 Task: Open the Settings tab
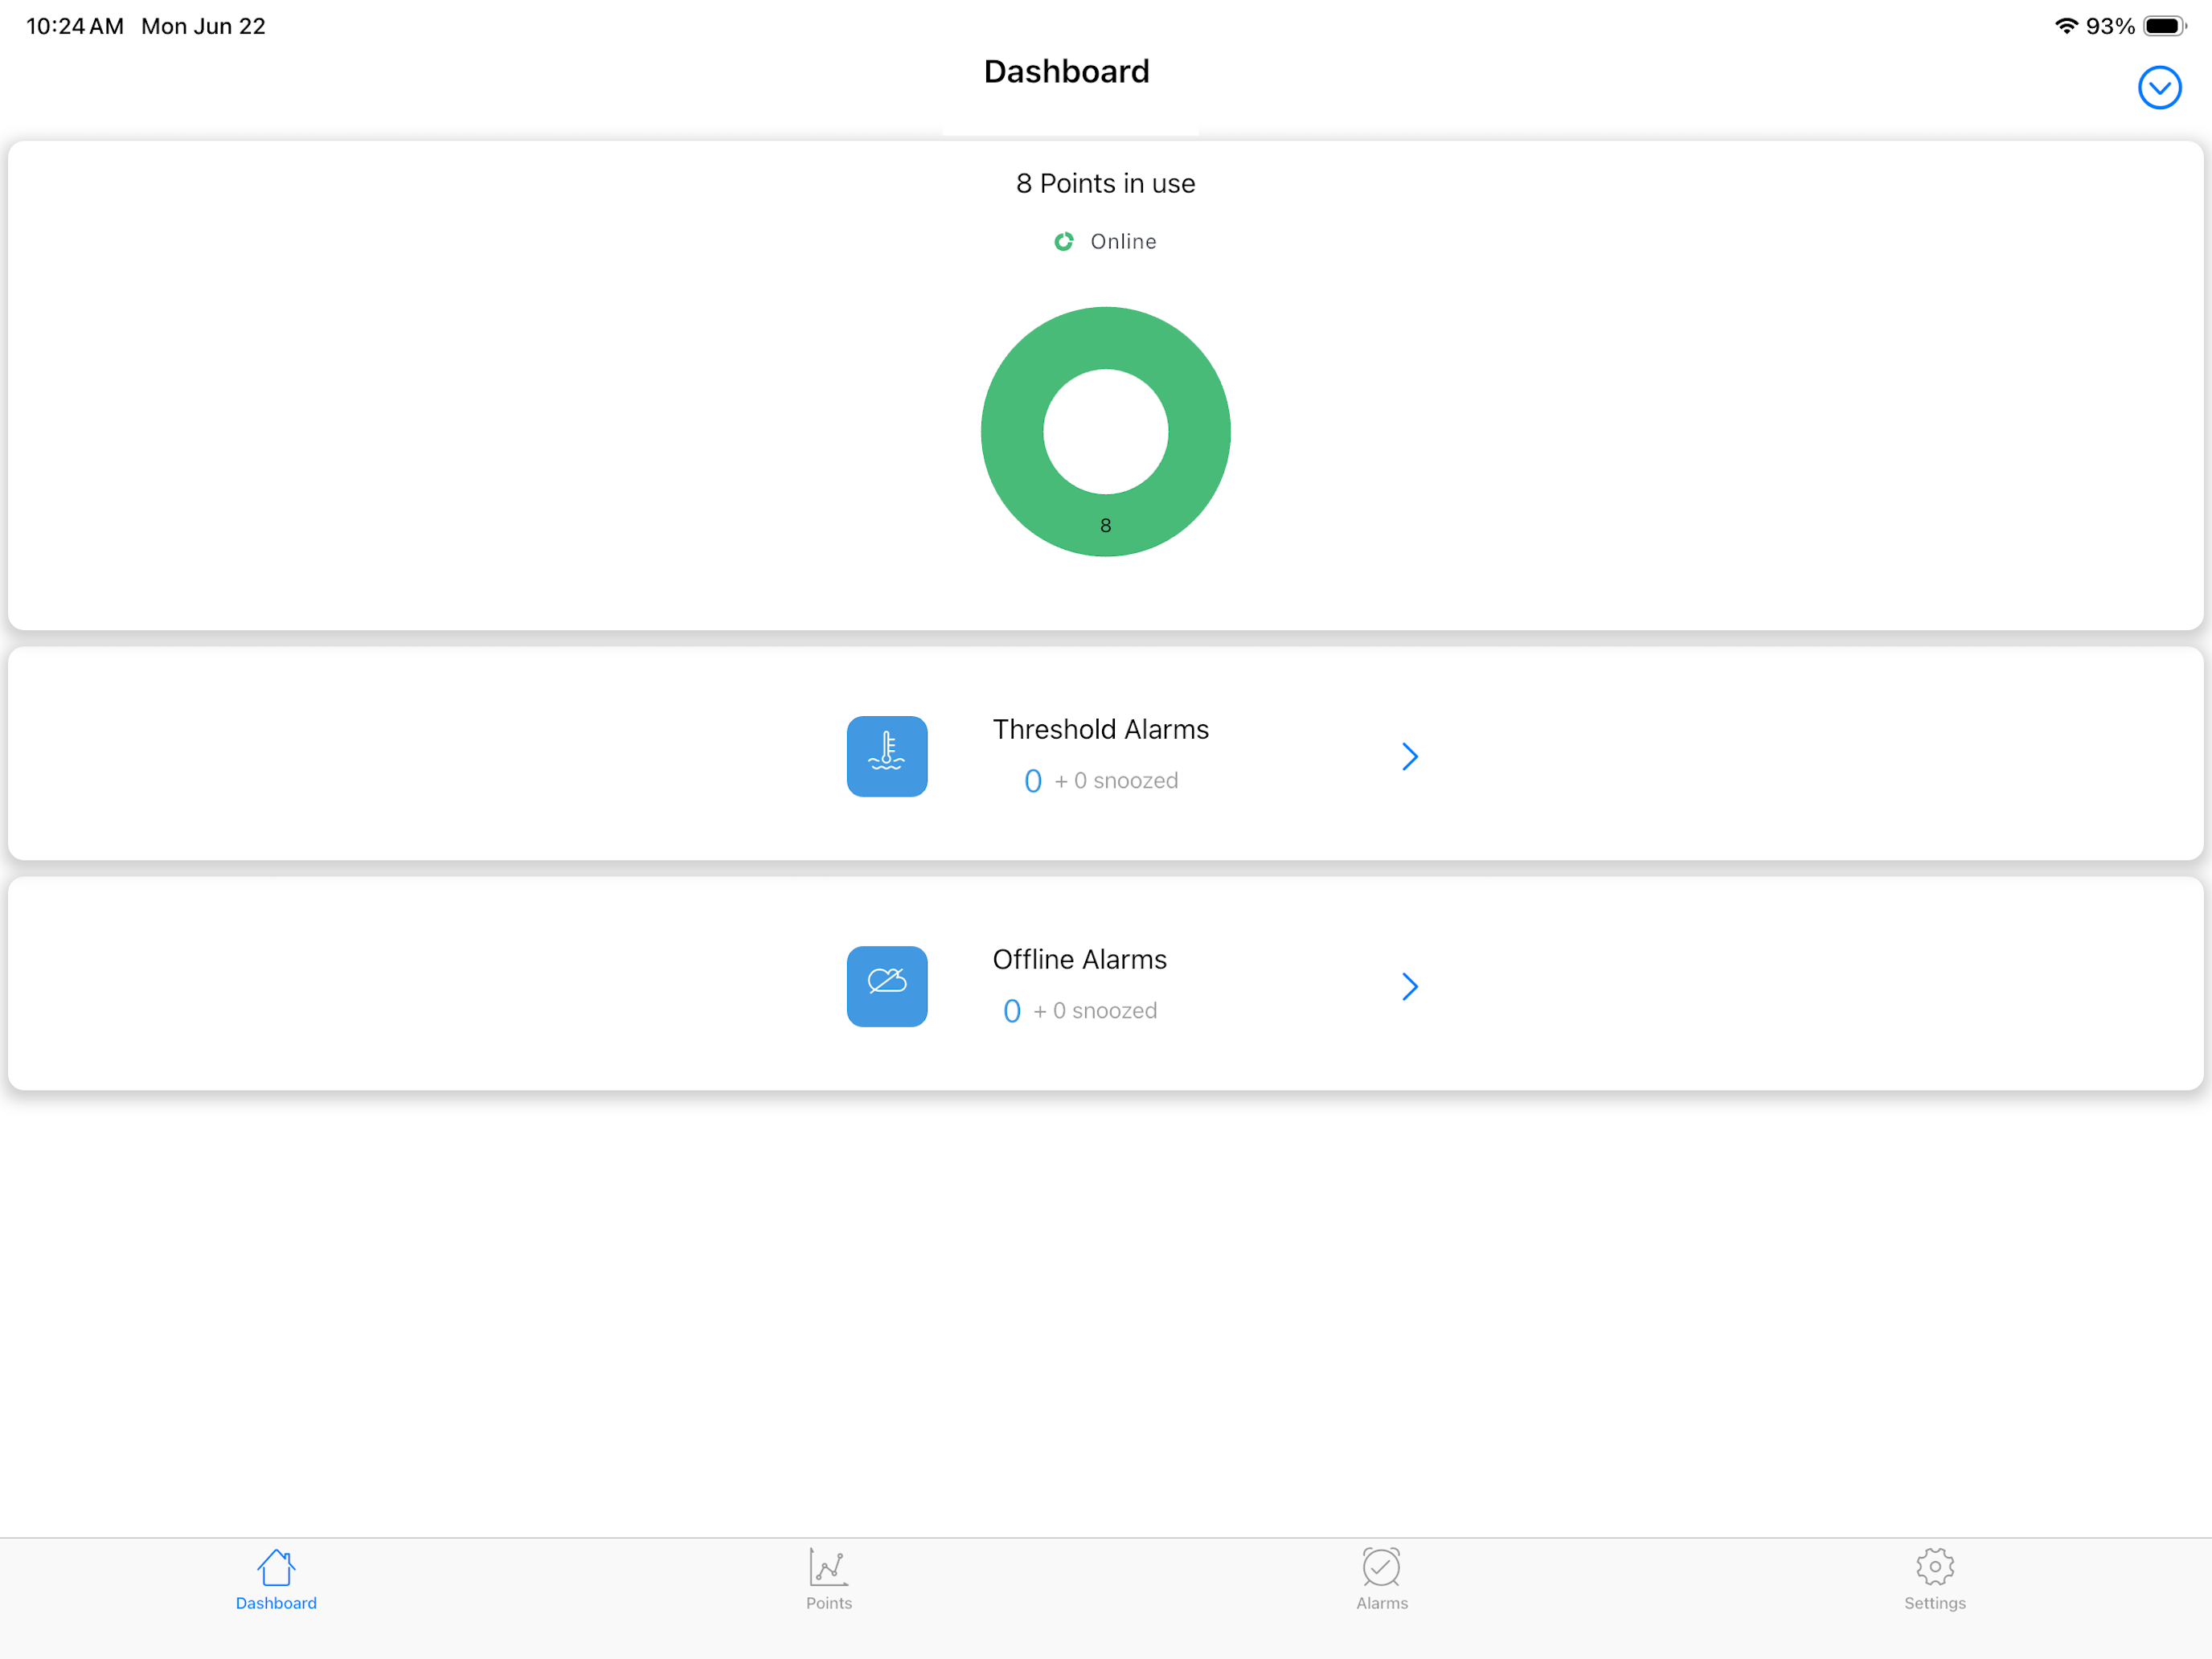pyautogui.click(x=1935, y=1580)
